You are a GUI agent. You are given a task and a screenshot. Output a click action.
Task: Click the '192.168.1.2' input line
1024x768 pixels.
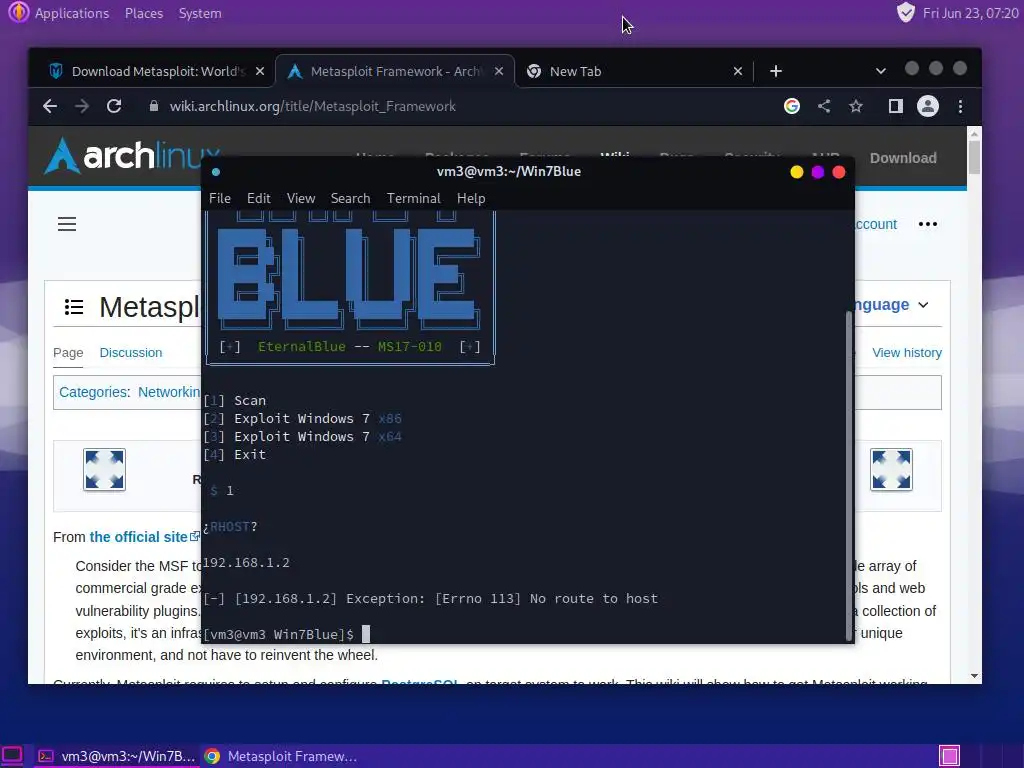(x=246, y=562)
